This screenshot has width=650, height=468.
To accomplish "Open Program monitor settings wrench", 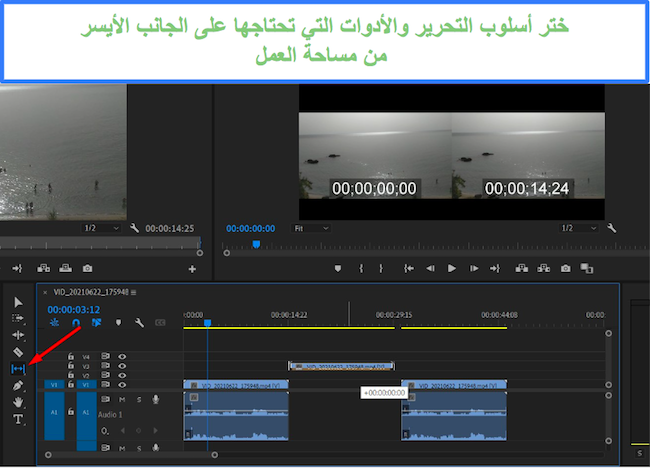I will click(x=611, y=228).
